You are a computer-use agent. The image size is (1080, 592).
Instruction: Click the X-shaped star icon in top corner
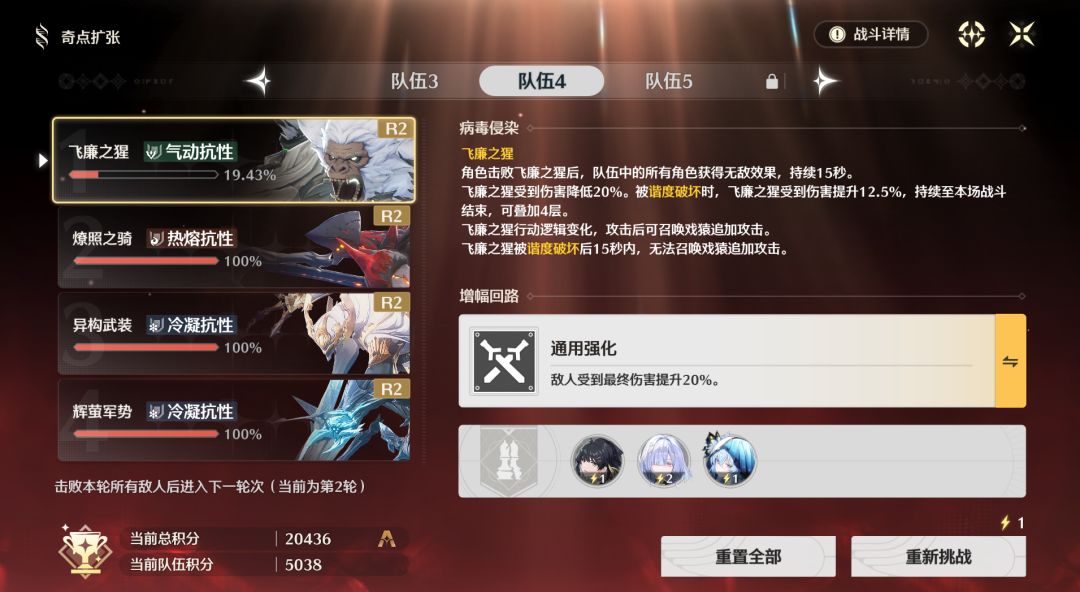(1022, 34)
